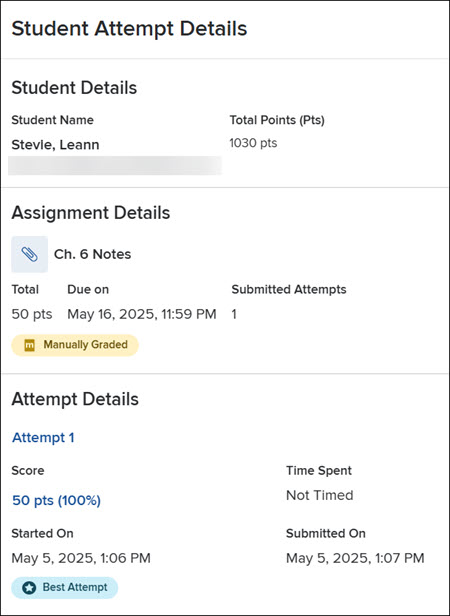Click the Started On date May 5, 1:06 PM
The width and height of the screenshot is (450, 616).
(81, 558)
